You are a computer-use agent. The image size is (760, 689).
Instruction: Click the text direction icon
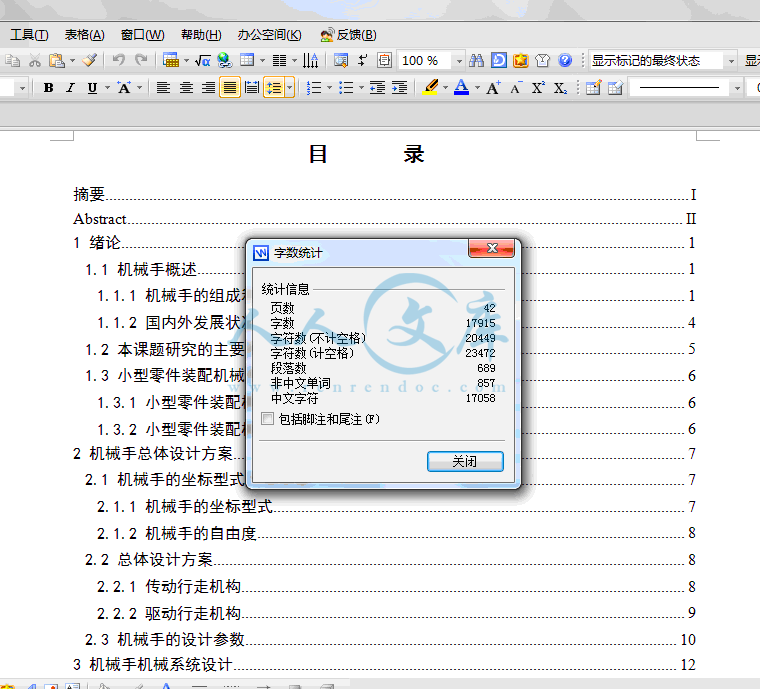[310, 61]
